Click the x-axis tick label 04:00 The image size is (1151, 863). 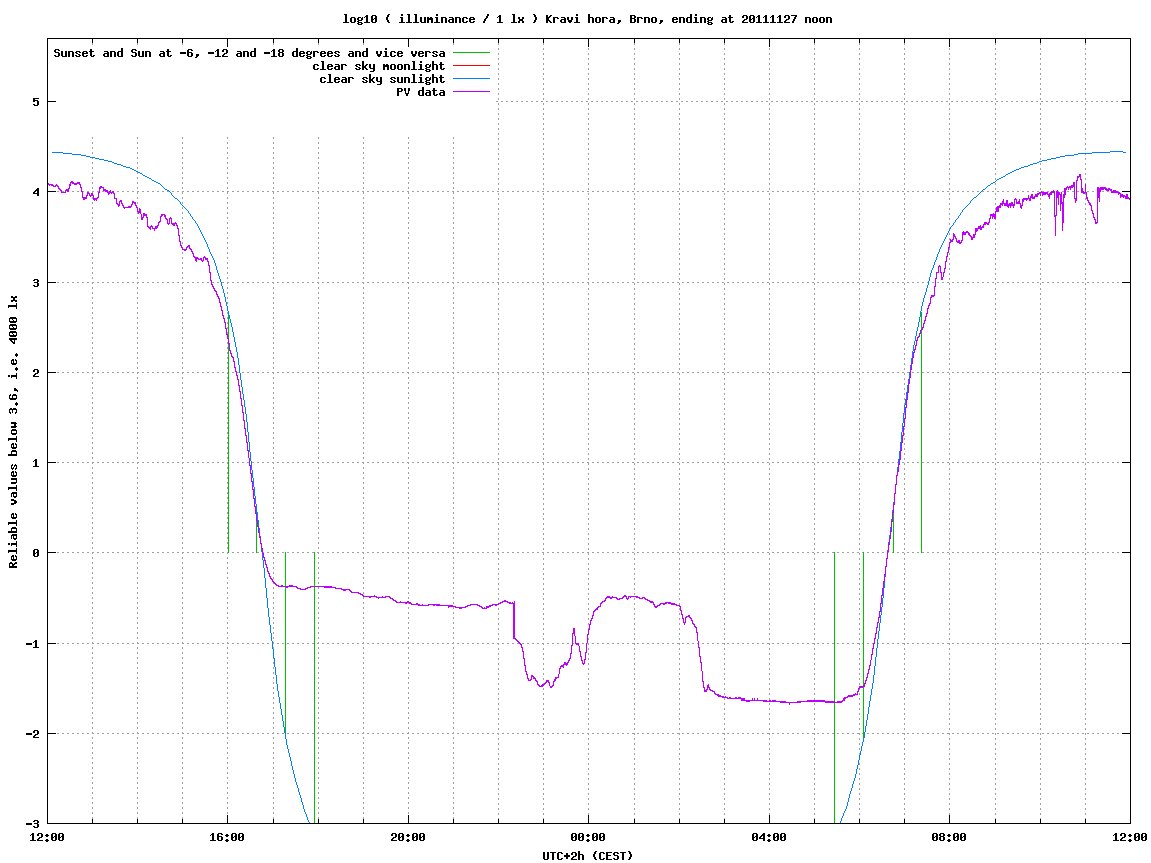pos(769,837)
